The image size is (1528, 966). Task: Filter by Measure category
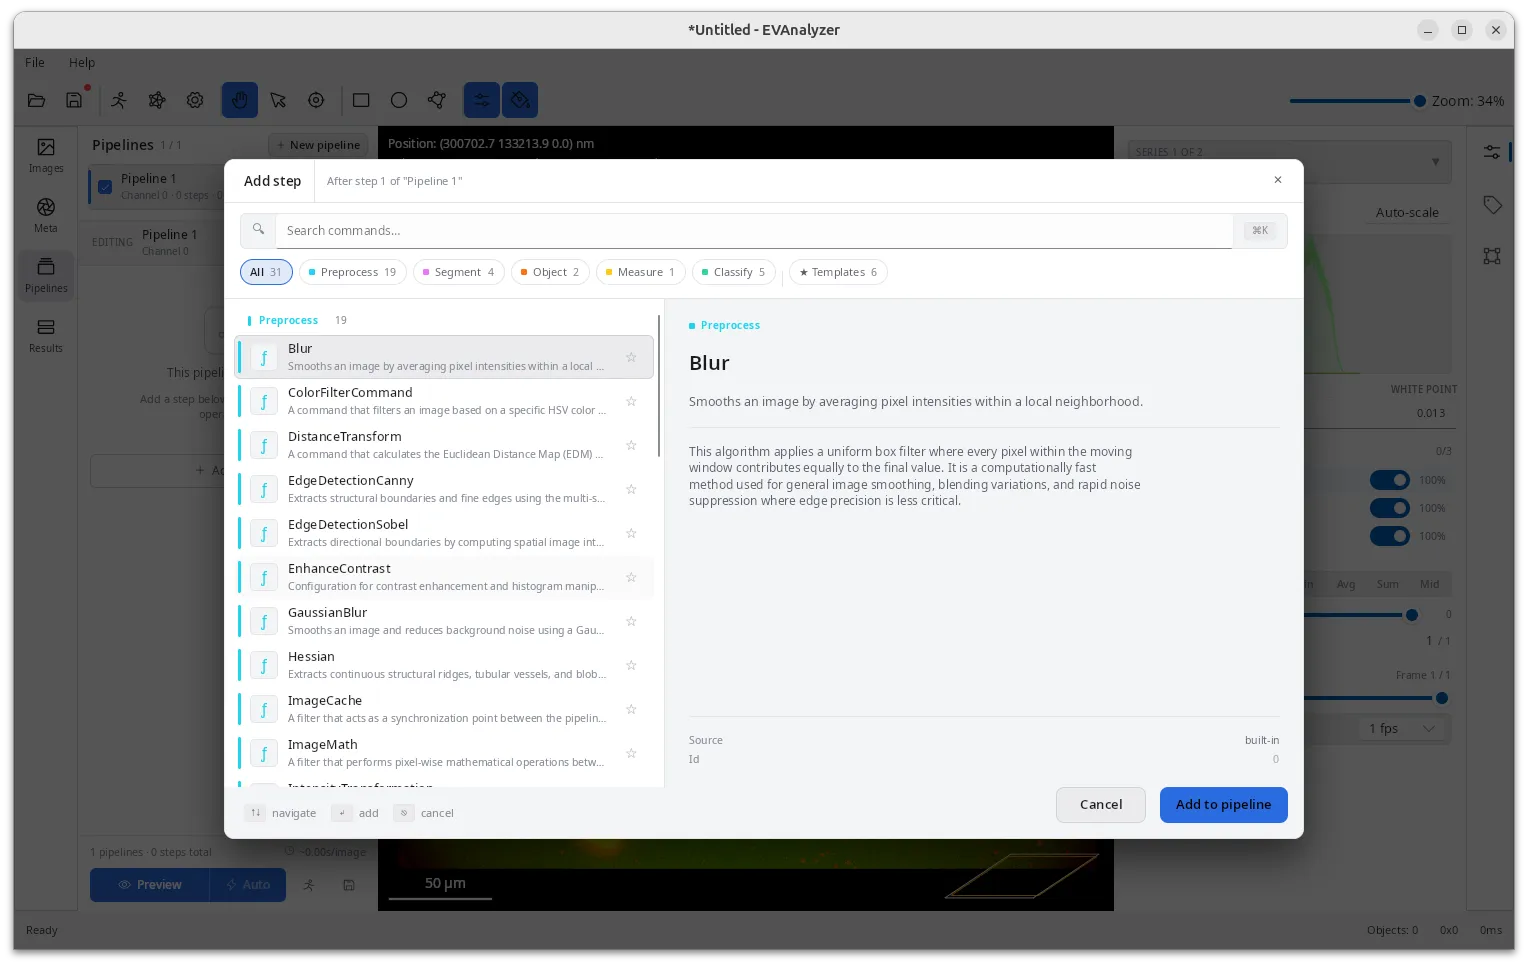click(x=640, y=272)
